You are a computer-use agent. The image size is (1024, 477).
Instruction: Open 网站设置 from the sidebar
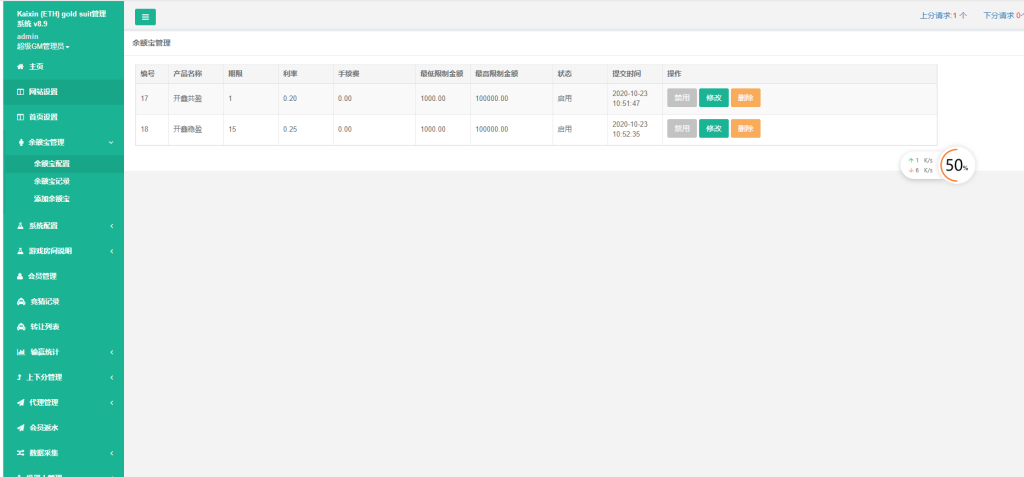(43, 92)
